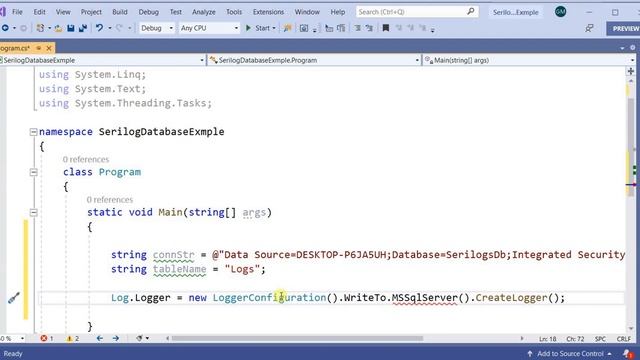Open the Tools menu
Screen dimensions: 640x360
[x=234, y=12]
